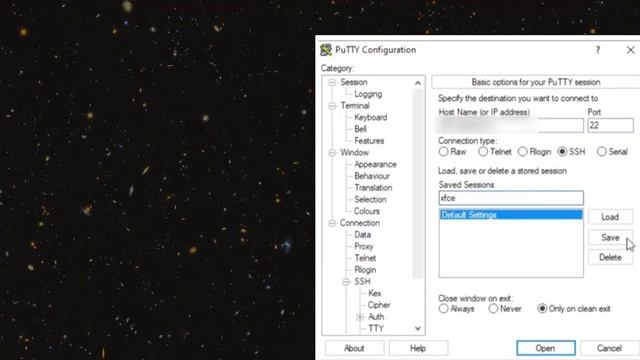Screen dimensions: 640x360
Task: Click the Host Name input field
Action: click(x=511, y=125)
